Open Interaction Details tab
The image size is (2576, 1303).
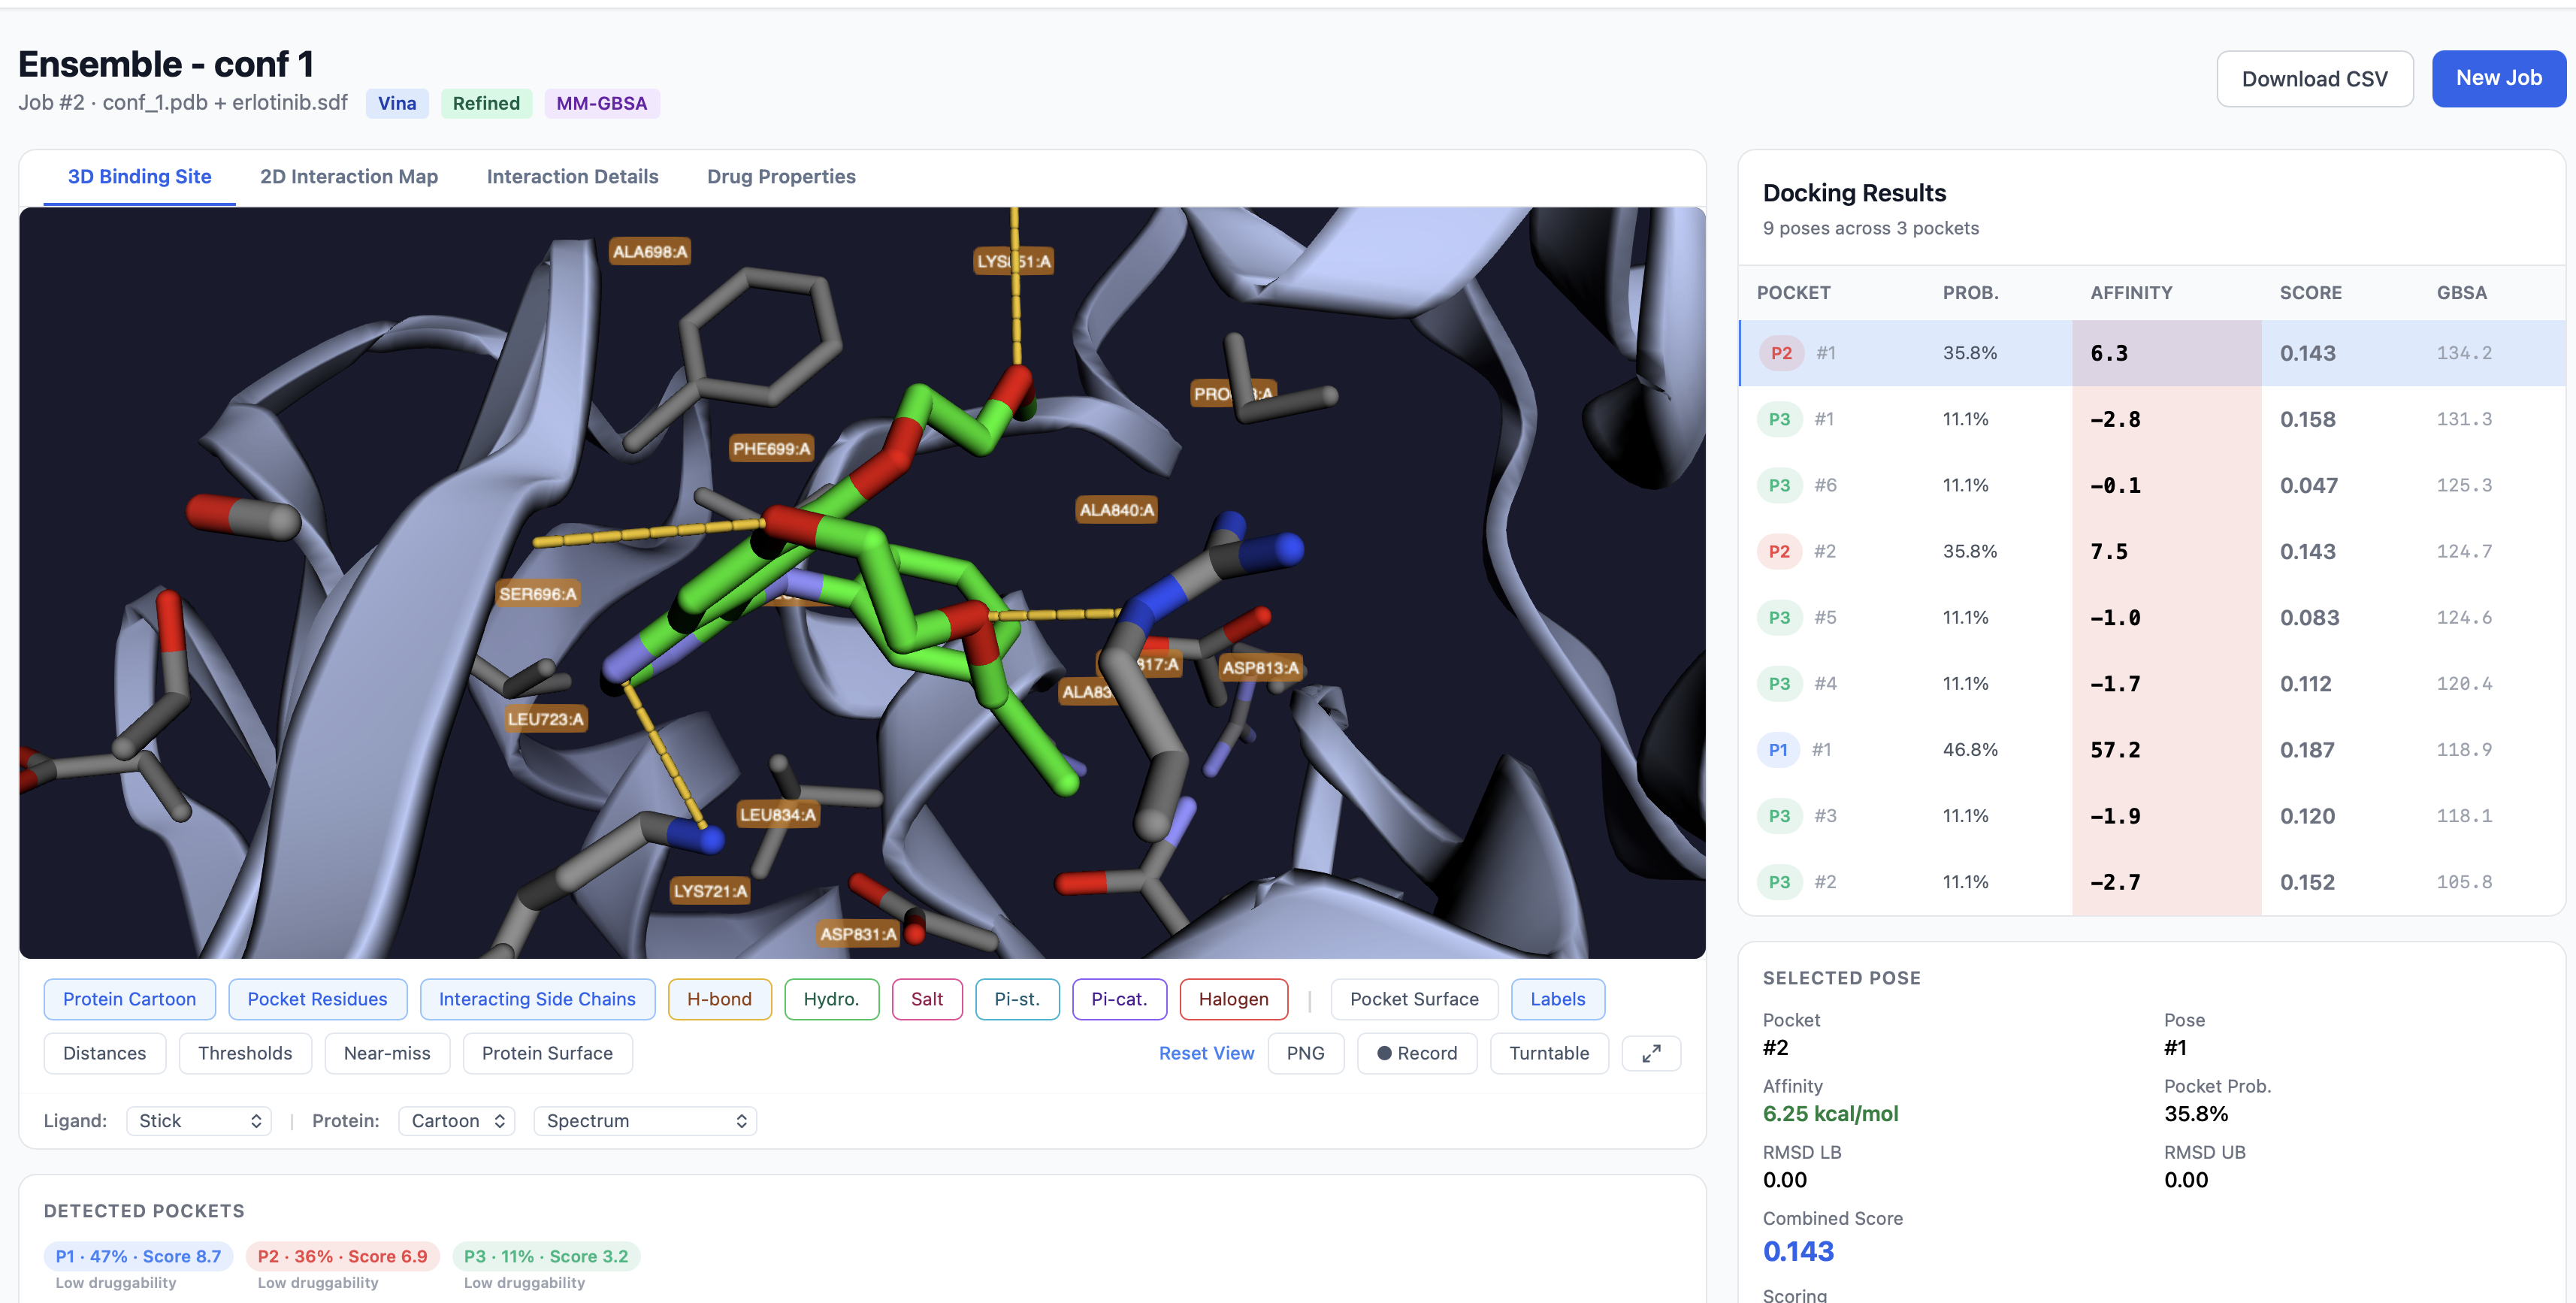tap(572, 177)
